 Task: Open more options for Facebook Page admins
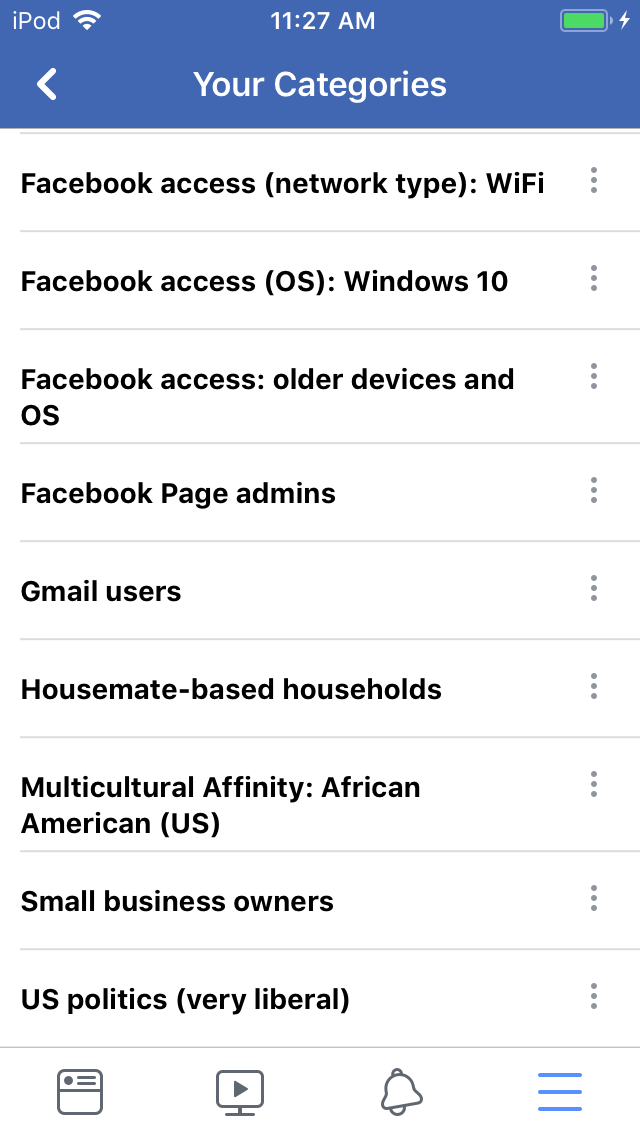click(594, 491)
